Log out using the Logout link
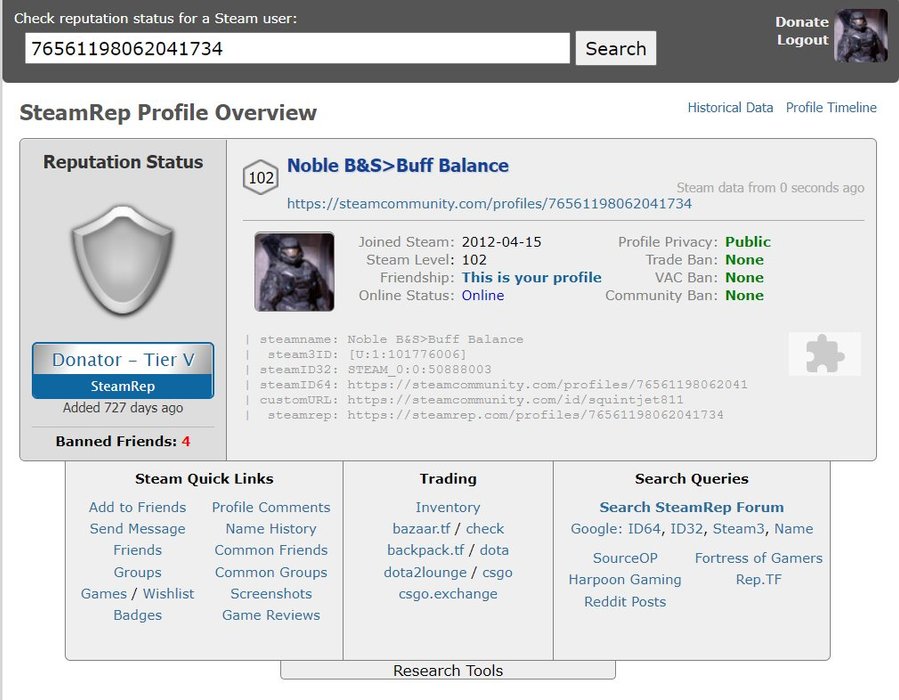 [802, 40]
